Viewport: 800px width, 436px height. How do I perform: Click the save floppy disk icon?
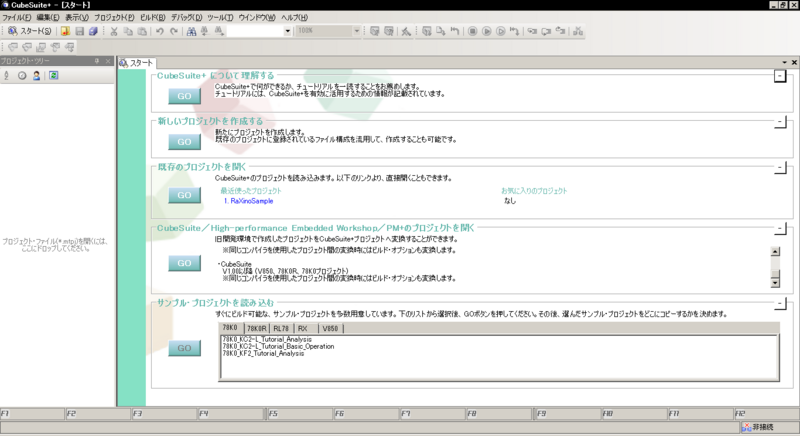pyautogui.click(x=80, y=31)
